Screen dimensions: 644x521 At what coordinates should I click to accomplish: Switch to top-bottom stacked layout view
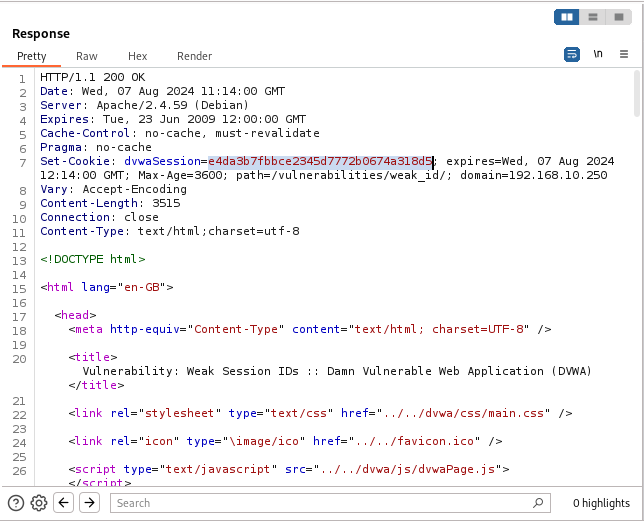pyautogui.click(x=593, y=17)
